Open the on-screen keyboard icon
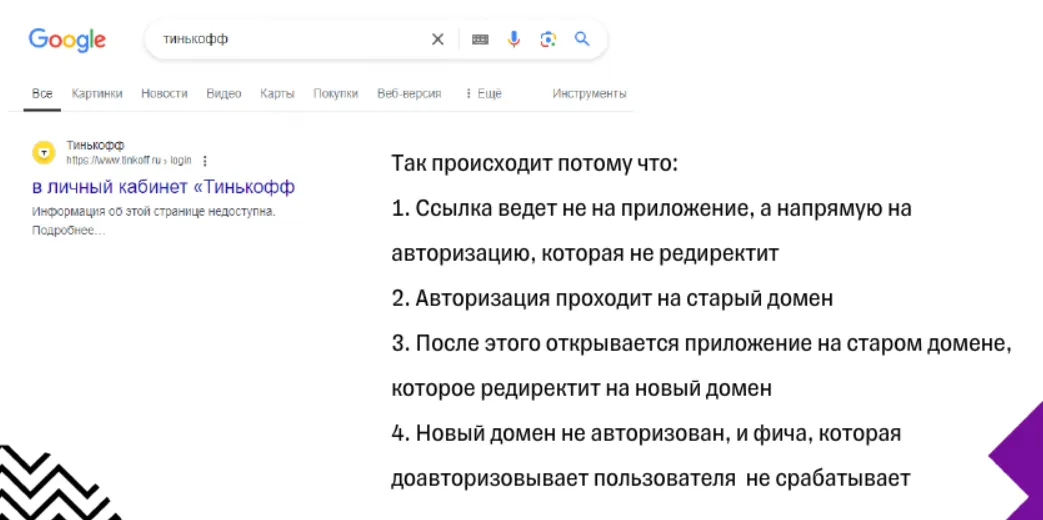Image resolution: width=1043 pixels, height=520 pixels. point(480,39)
